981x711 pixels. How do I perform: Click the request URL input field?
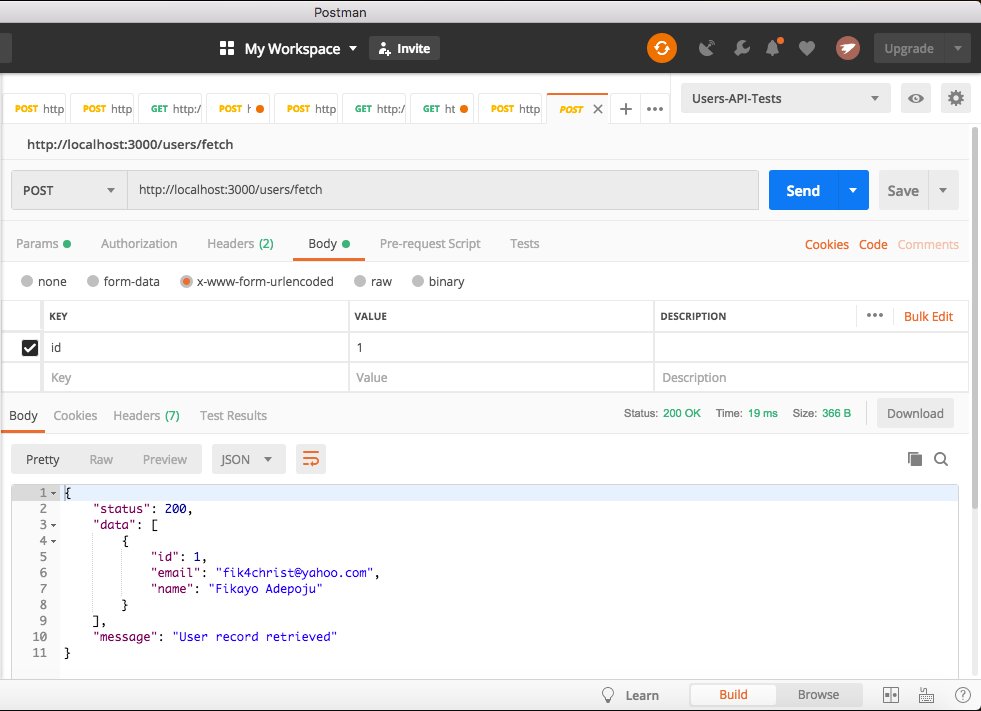click(443, 190)
